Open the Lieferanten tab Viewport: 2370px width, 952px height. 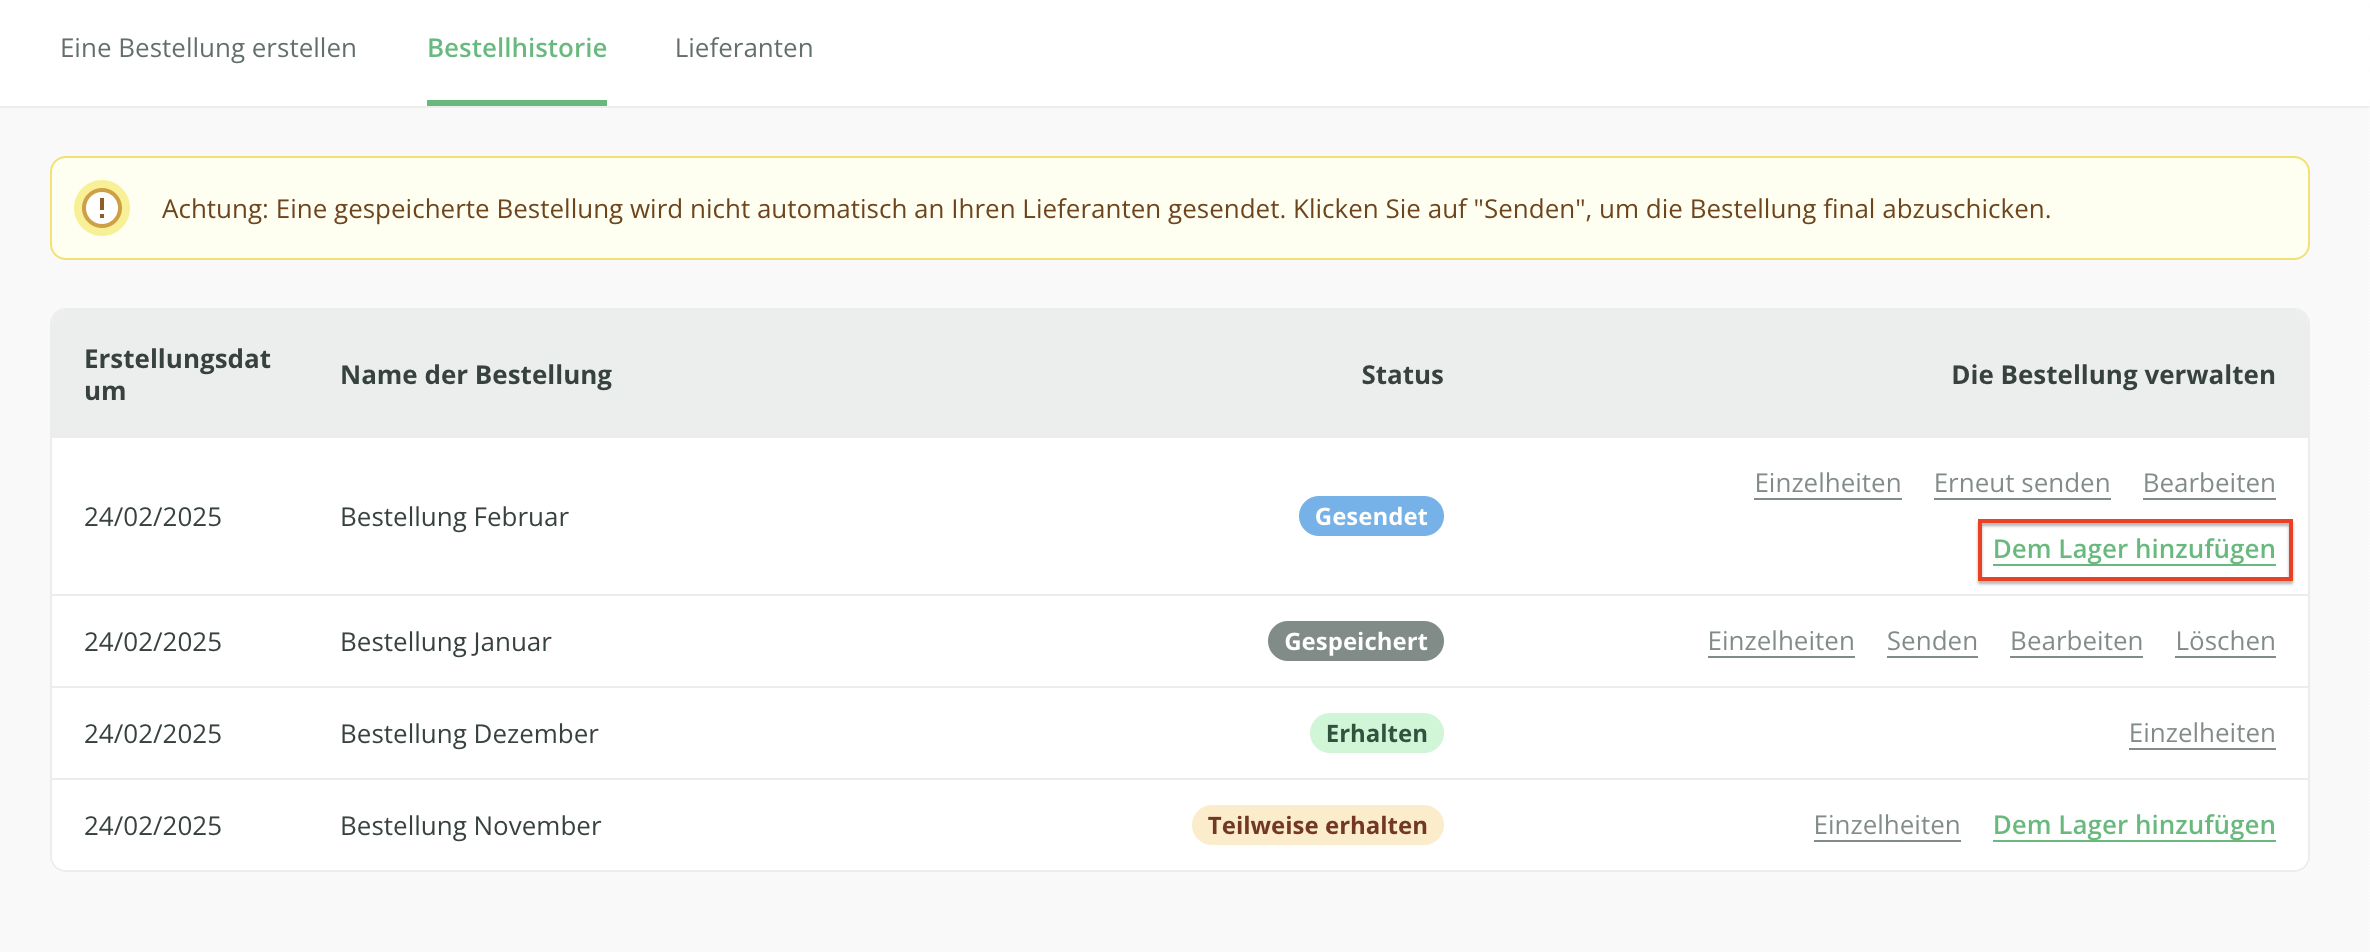[x=744, y=48]
